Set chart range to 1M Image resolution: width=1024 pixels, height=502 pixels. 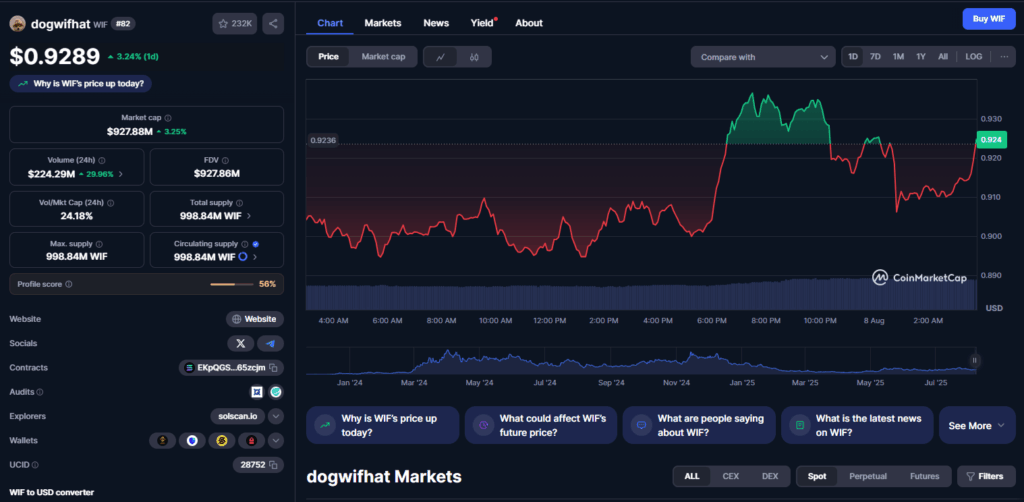point(898,57)
